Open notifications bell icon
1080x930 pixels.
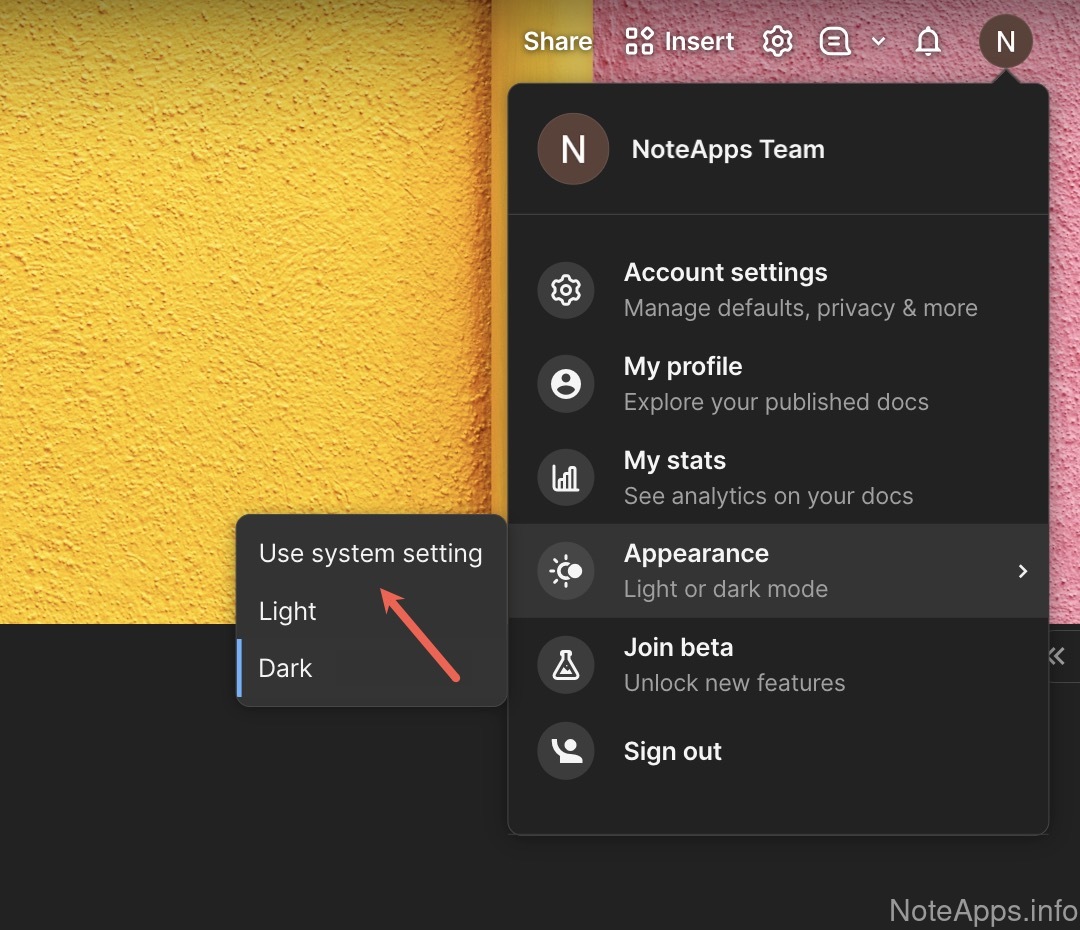[928, 42]
